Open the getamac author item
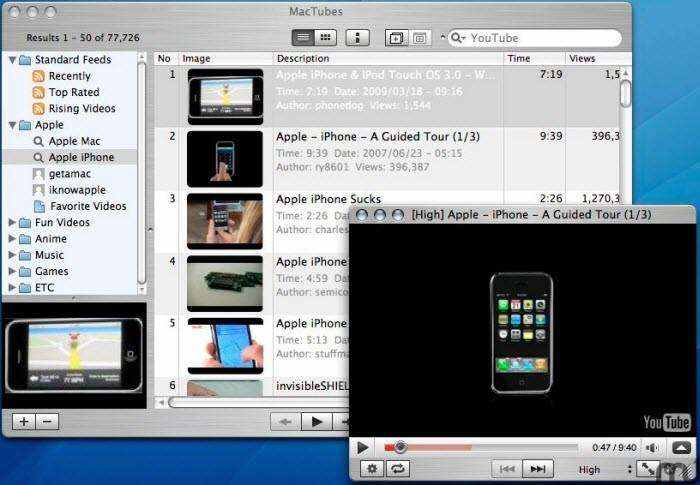 [70, 174]
